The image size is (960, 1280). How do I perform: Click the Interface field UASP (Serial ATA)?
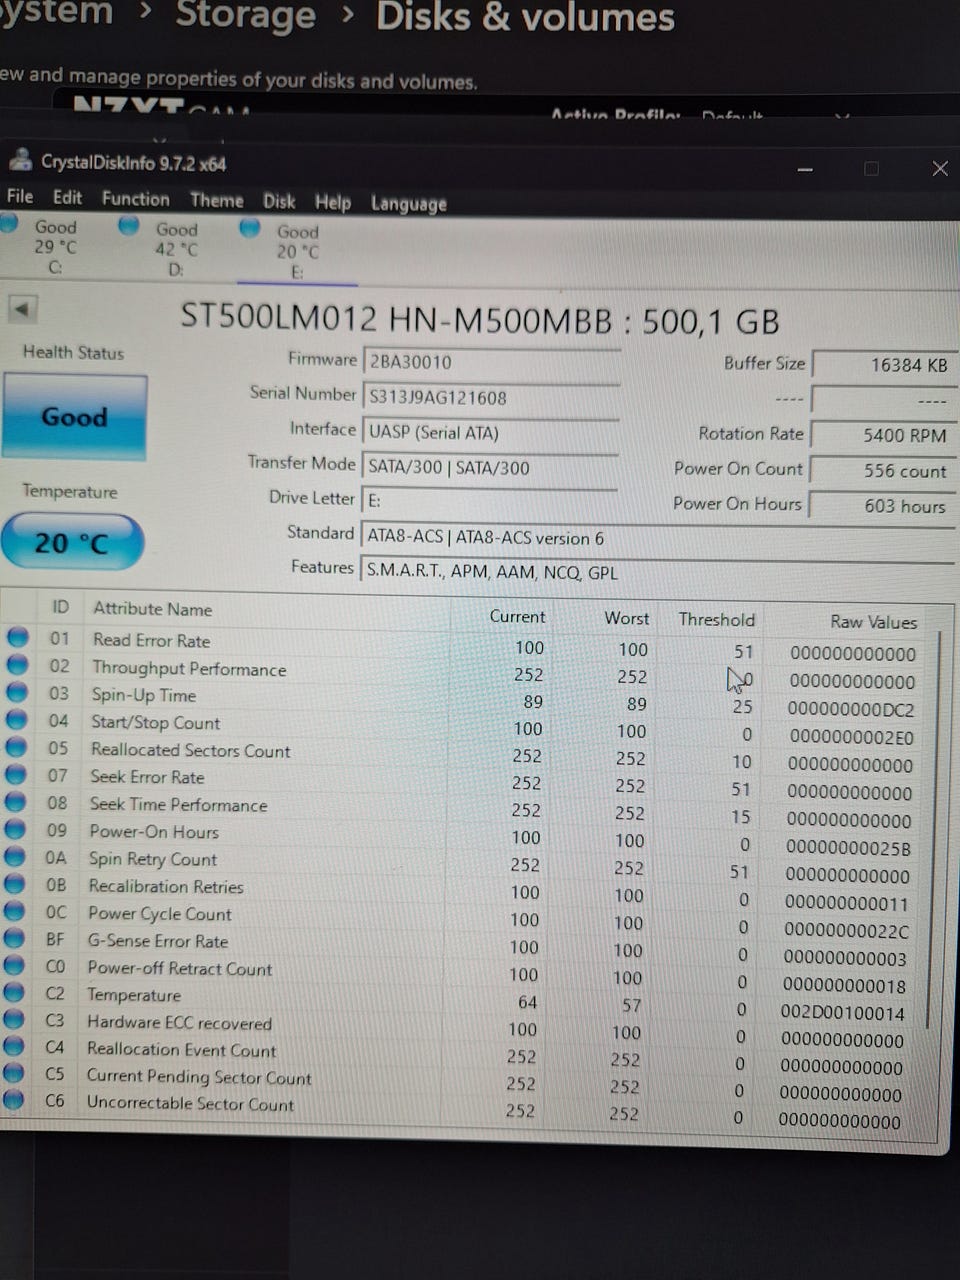[x=490, y=432]
